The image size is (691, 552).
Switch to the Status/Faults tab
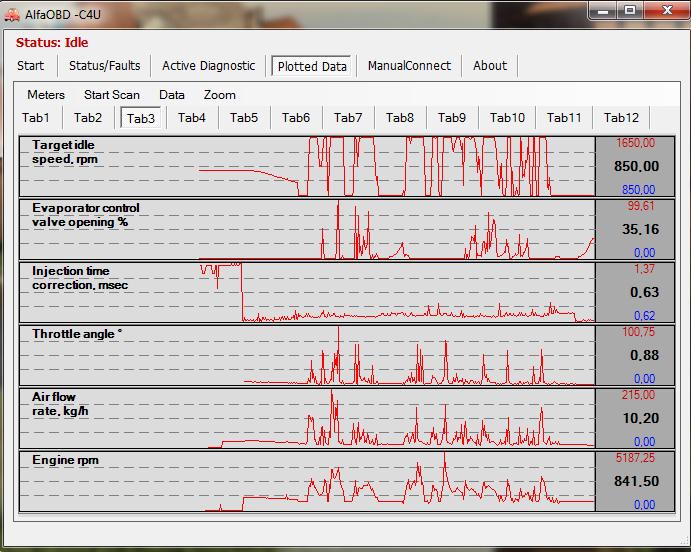(x=104, y=66)
